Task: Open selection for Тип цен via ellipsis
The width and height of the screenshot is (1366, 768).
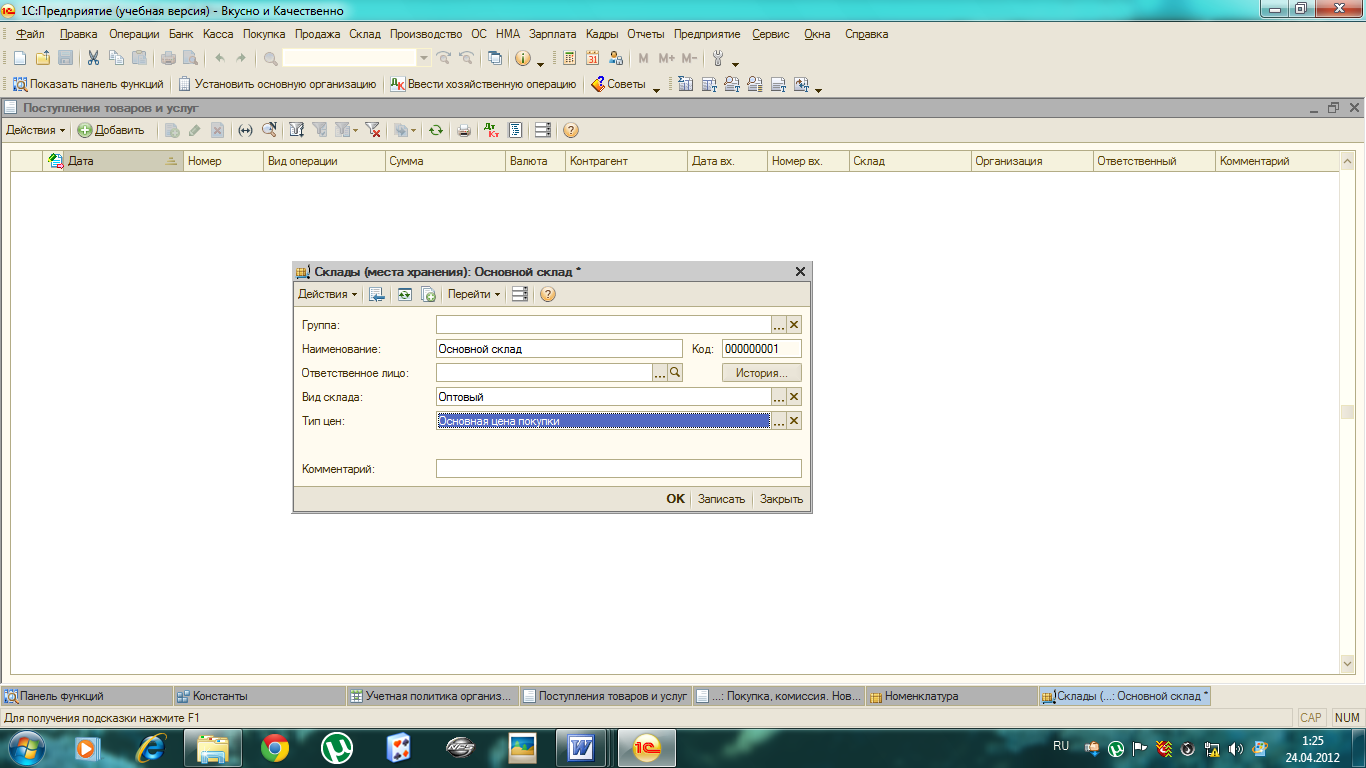Action: click(779, 421)
